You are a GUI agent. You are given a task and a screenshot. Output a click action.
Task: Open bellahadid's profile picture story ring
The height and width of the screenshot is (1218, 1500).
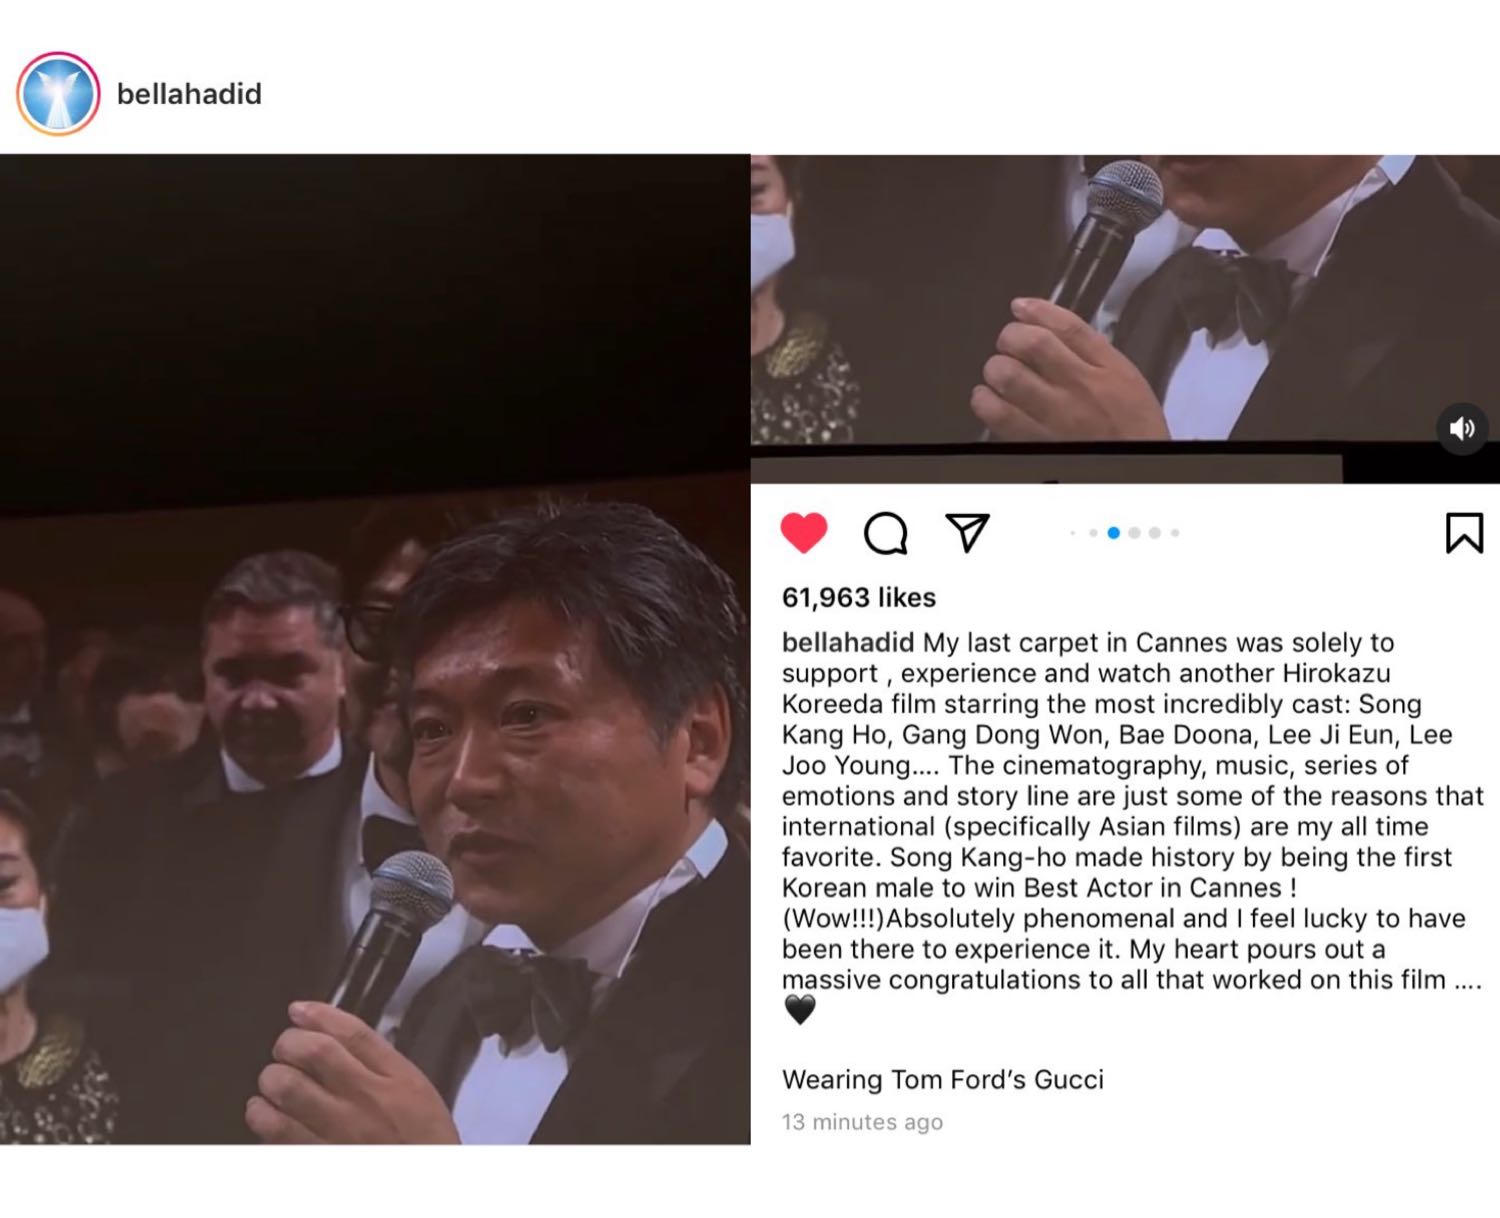[x=58, y=94]
